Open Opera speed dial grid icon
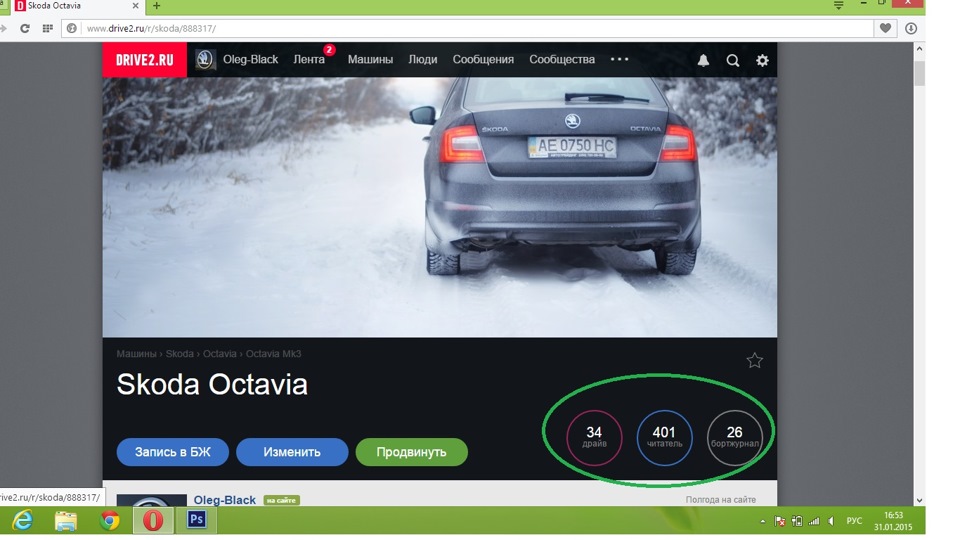Image resolution: width=960 pixels, height=540 pixels. (x=47, y=28)
